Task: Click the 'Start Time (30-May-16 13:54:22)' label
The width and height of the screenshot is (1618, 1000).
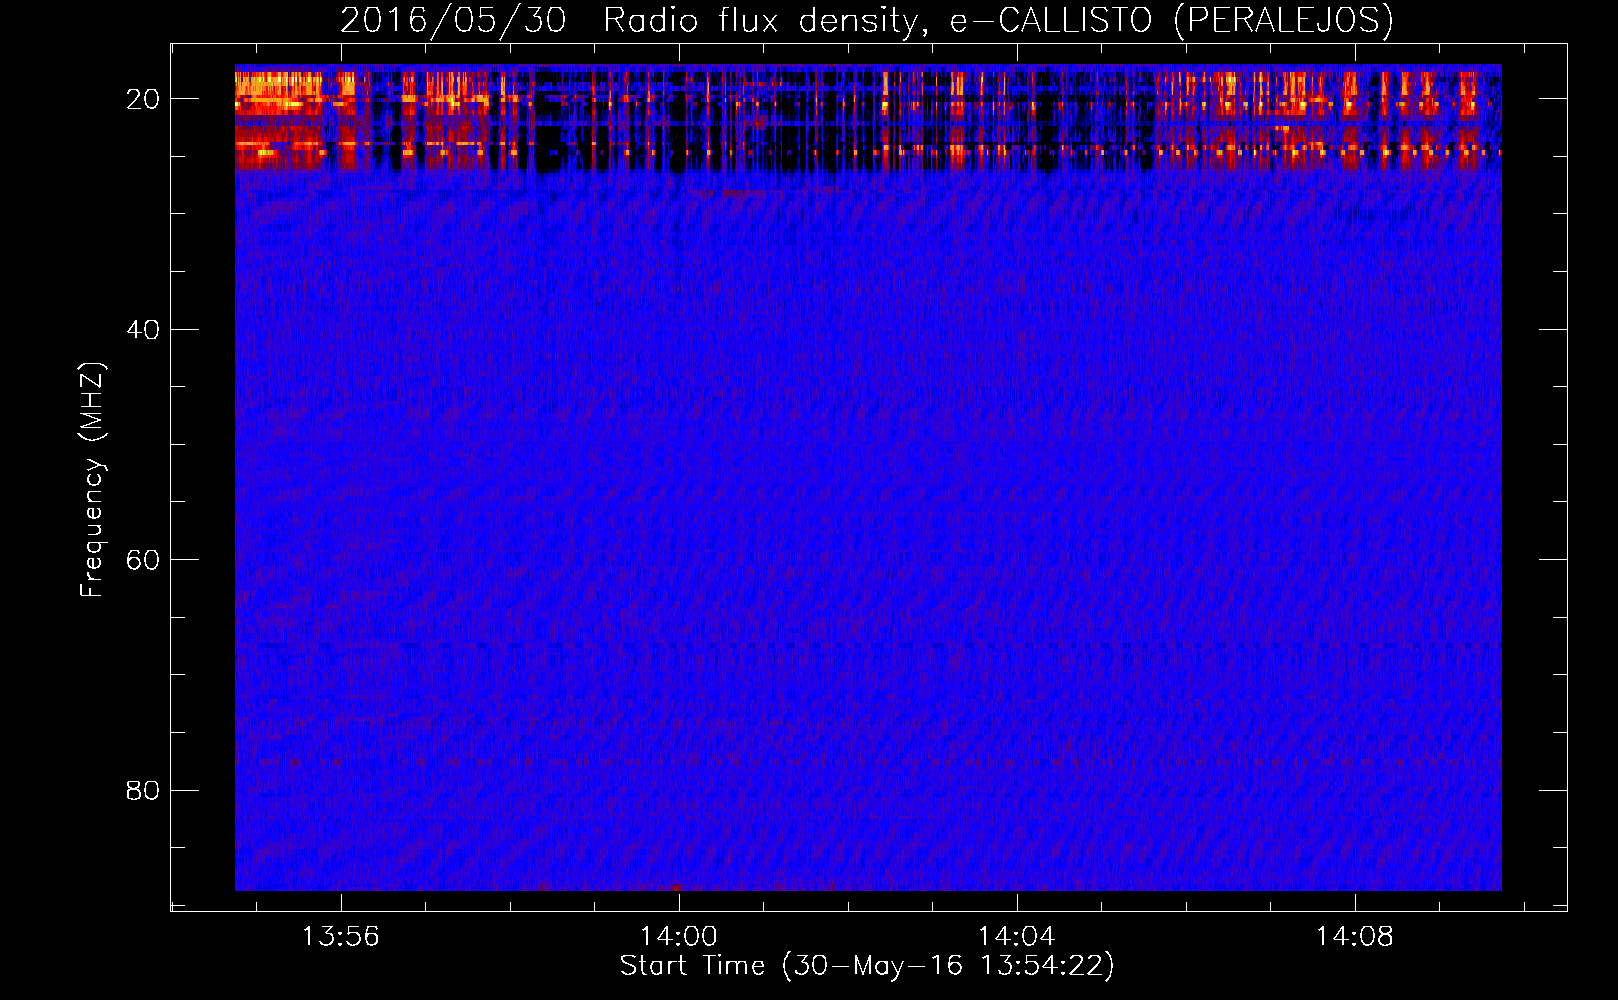Action: coord(867,966)
